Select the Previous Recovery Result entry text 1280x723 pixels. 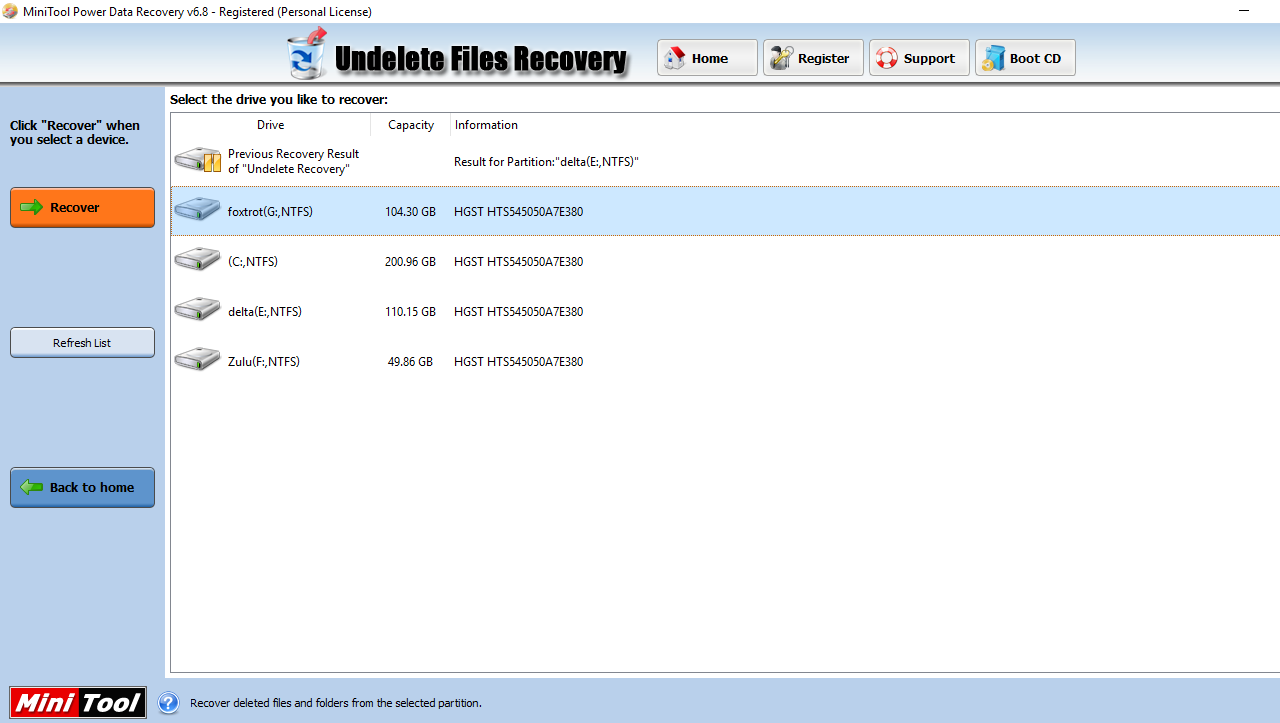(x=294, y=162)
